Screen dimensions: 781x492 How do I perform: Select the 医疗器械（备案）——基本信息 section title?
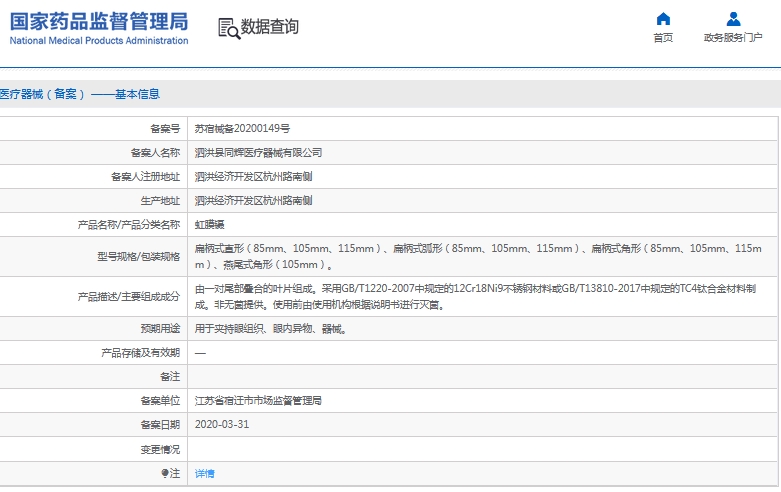click(80, 94)
